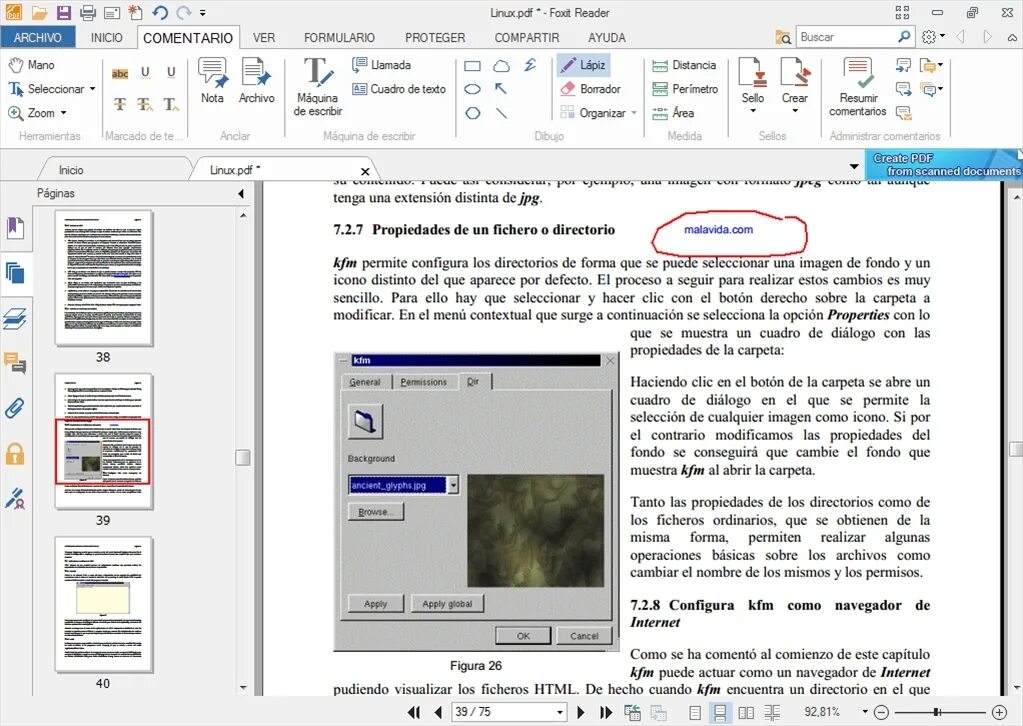1023x726 pixels.
Task: Show the comments panel in sidebar
Action: coord(15,363)
